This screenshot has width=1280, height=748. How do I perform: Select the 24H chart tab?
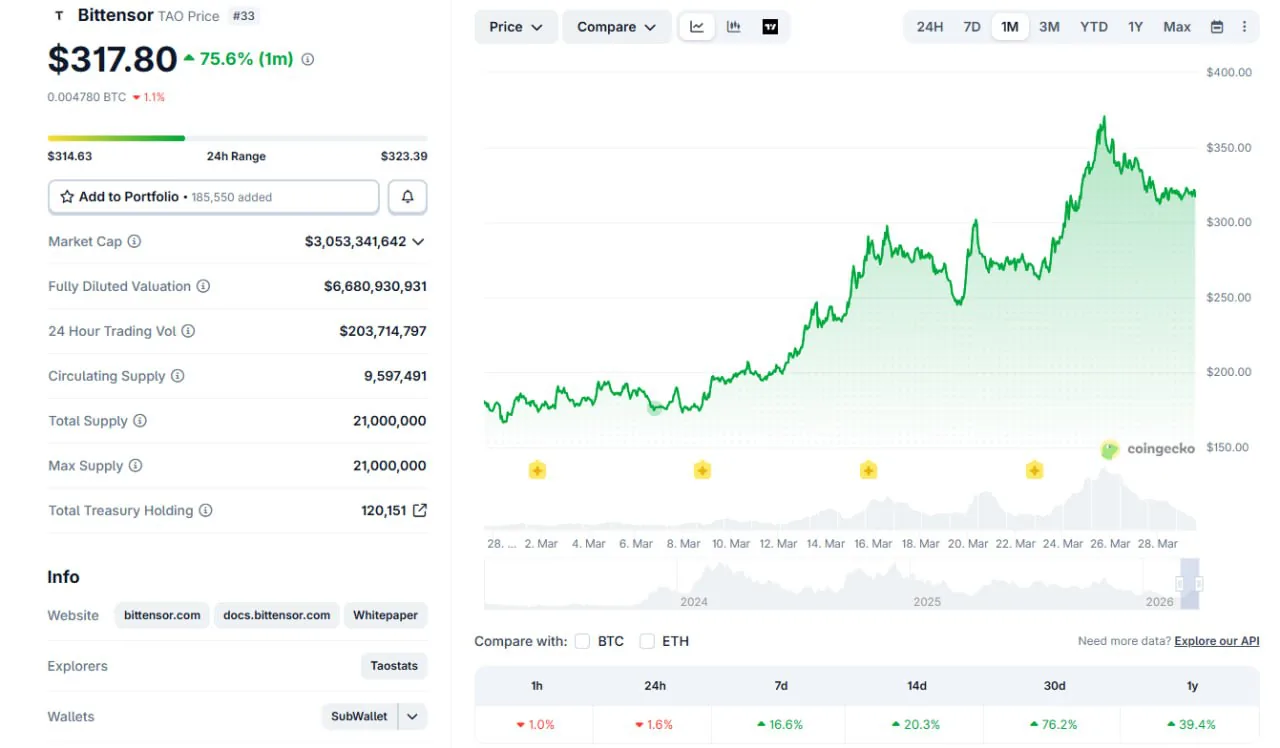(929, 27)
